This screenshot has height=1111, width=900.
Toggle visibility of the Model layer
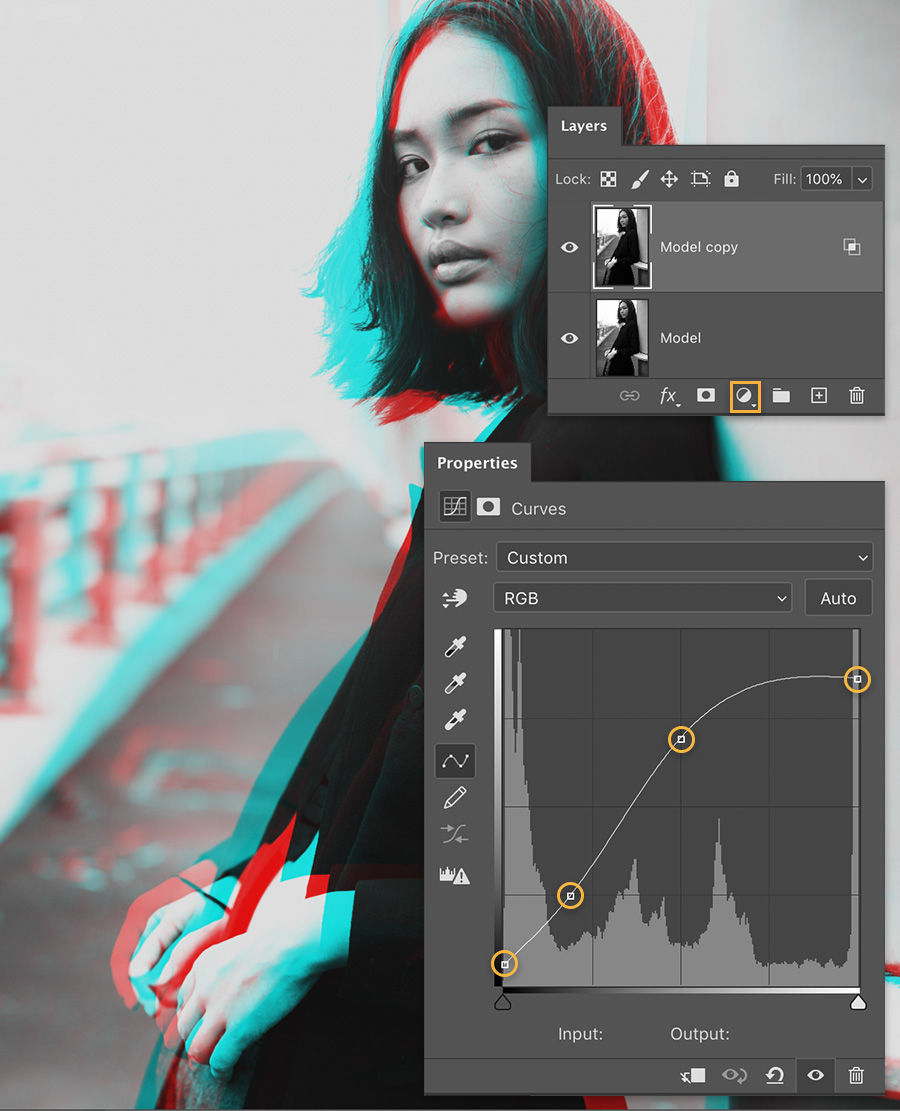[569, 338]
